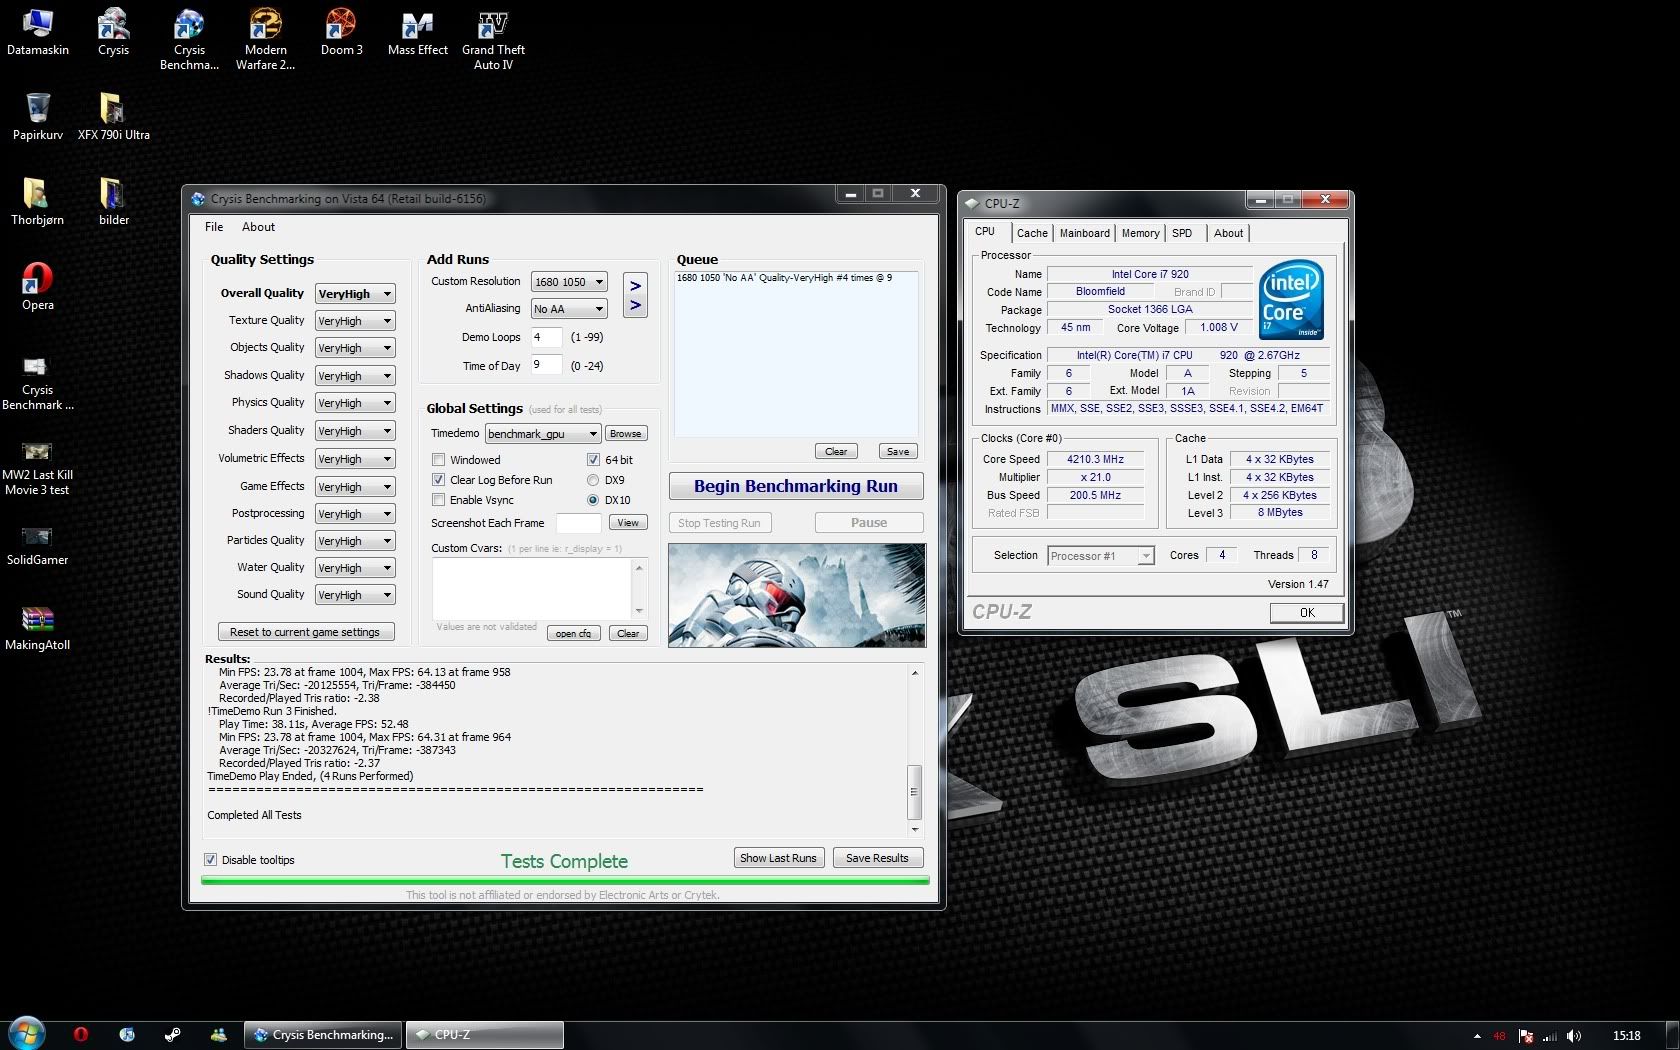Open the Water Quality dropdown
This screenshot has width=1680, height=1050.
click(355, 568)
